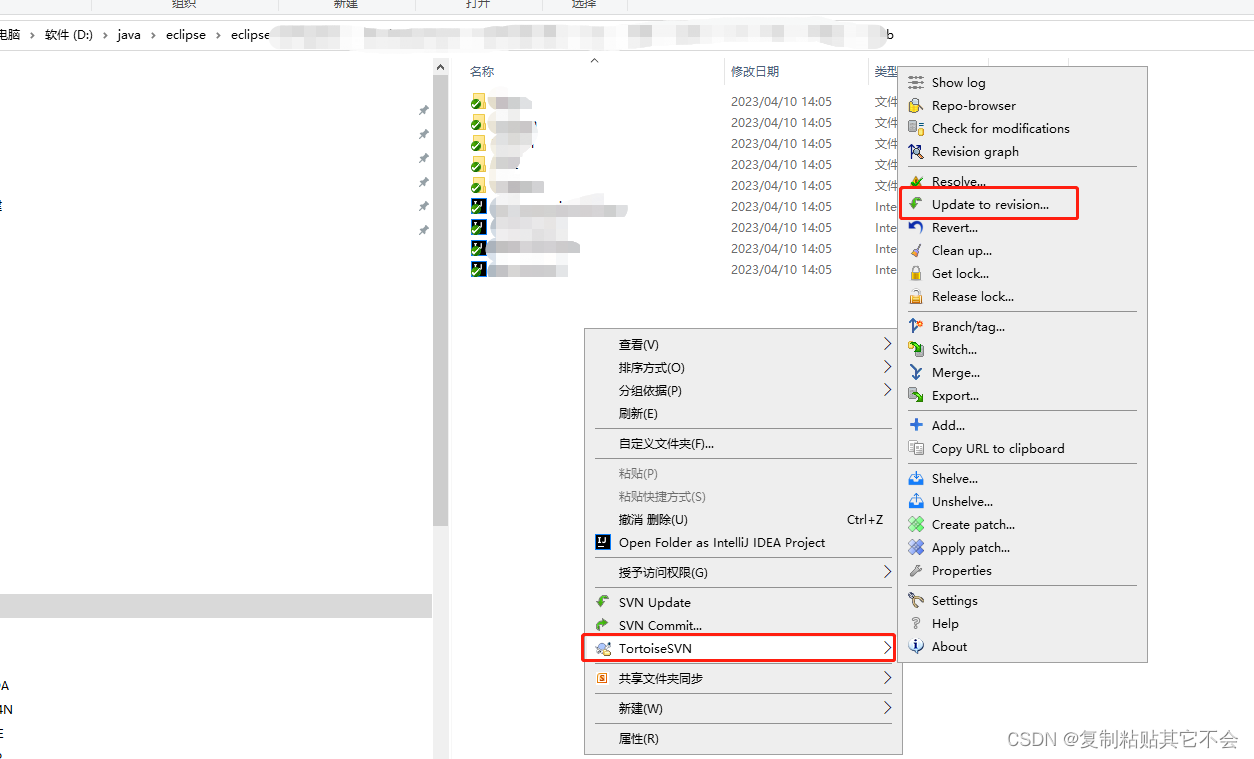The width and height of the screenshot is (1254, 759).
Task: Open Folder as IntelliJ IDEA Project
Action: pyautogui.click(x=720, y=542)
